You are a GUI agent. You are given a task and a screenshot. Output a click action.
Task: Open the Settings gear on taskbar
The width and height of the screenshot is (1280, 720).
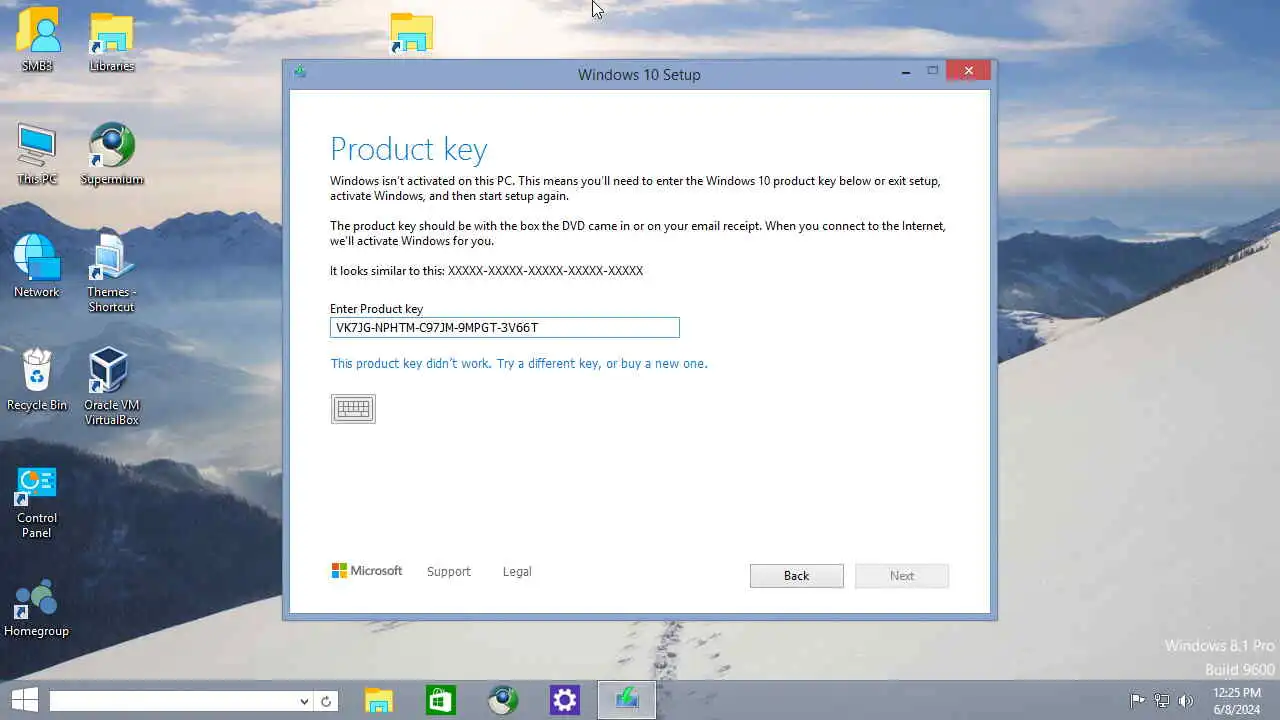click(x=565, y=700)
